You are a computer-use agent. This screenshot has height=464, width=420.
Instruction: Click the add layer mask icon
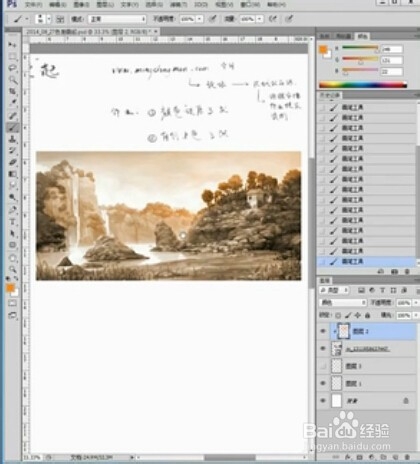click(359, 457)
